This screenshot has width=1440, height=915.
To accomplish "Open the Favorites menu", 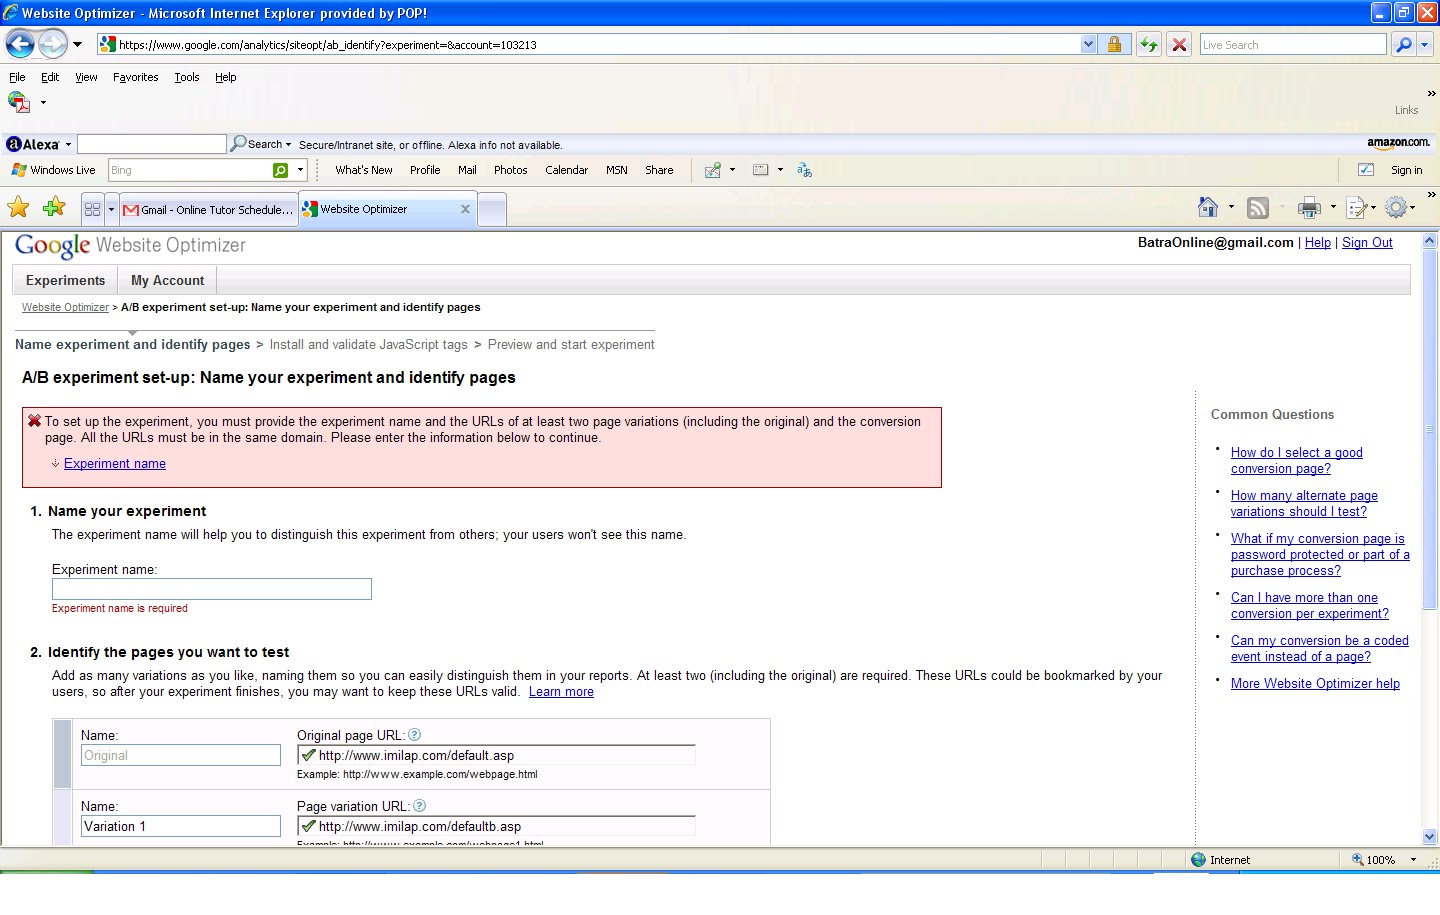I will [135, 76].
